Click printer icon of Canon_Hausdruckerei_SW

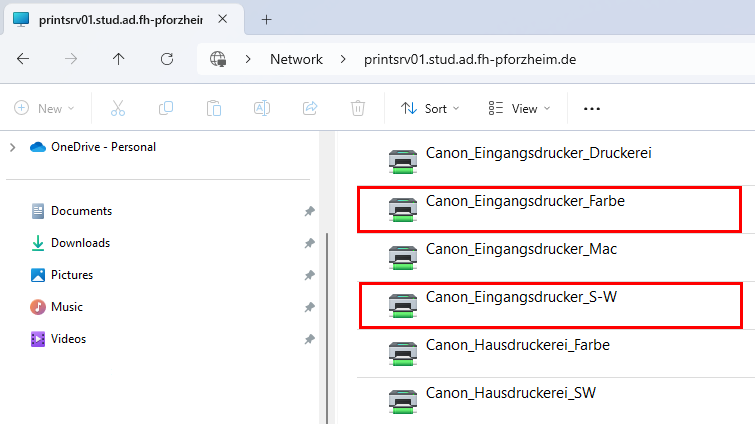click(x=403, y=402)
